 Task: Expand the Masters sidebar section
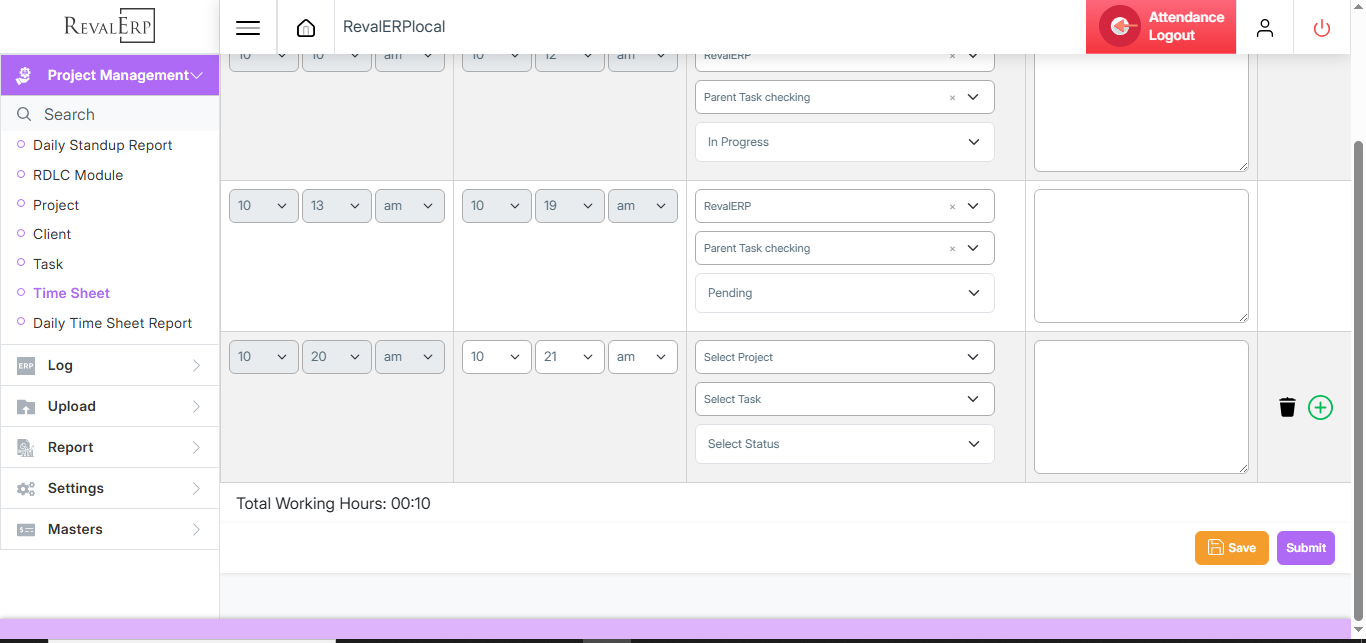coord(110,529)
